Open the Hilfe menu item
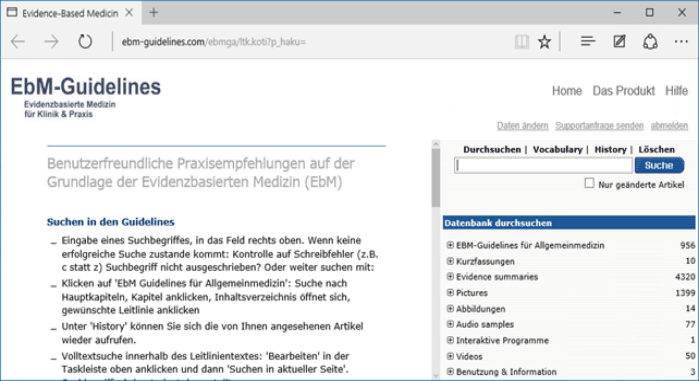The height and width of the screenshot is (381, 699). point(676,91)
